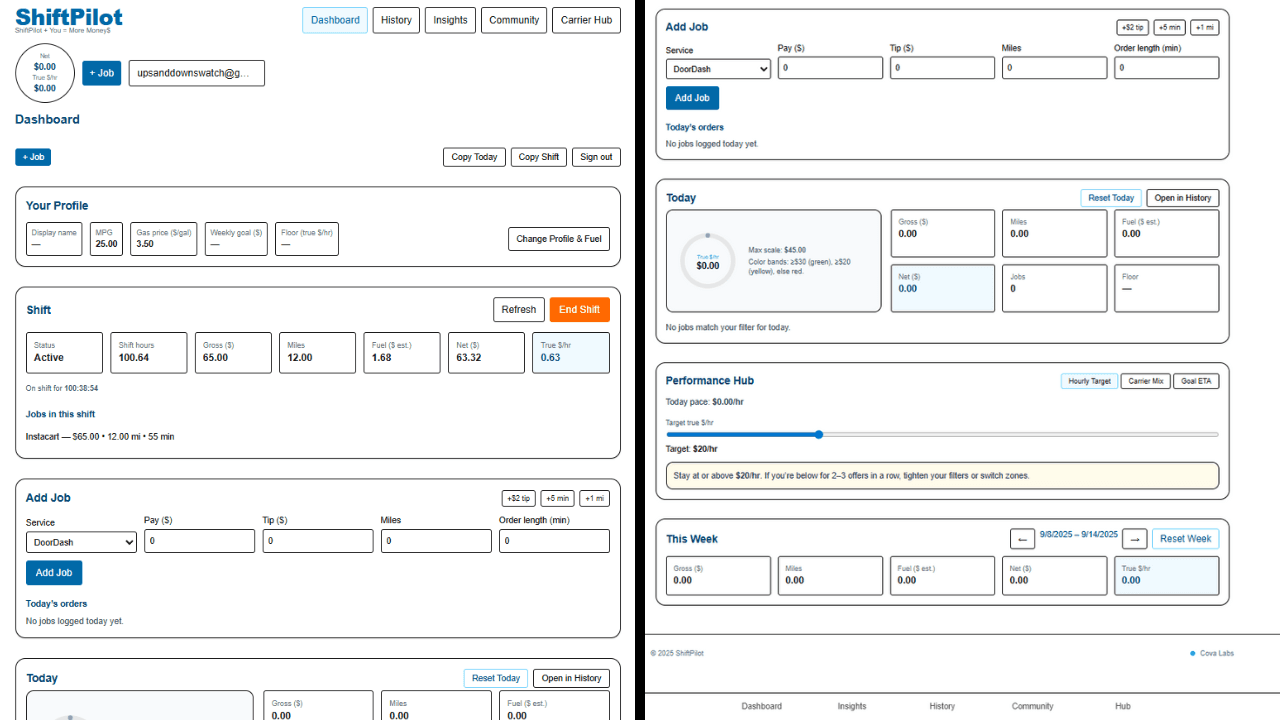This screenshot has height=720, width=1280.
Task: Click the Reset Week button
Action: point(1185,539)
